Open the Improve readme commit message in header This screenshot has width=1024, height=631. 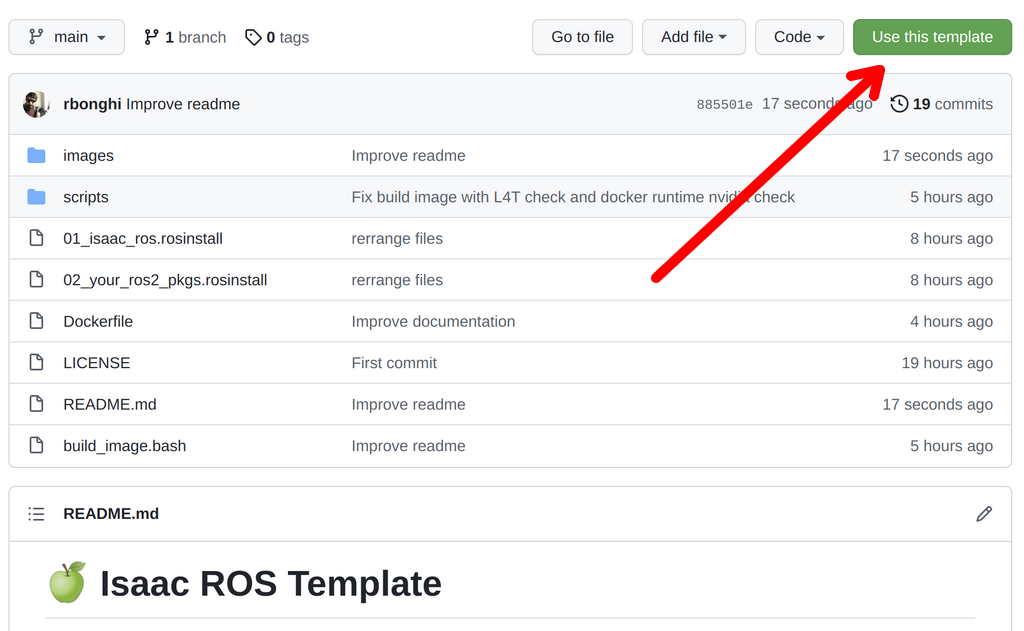point(183,104)
